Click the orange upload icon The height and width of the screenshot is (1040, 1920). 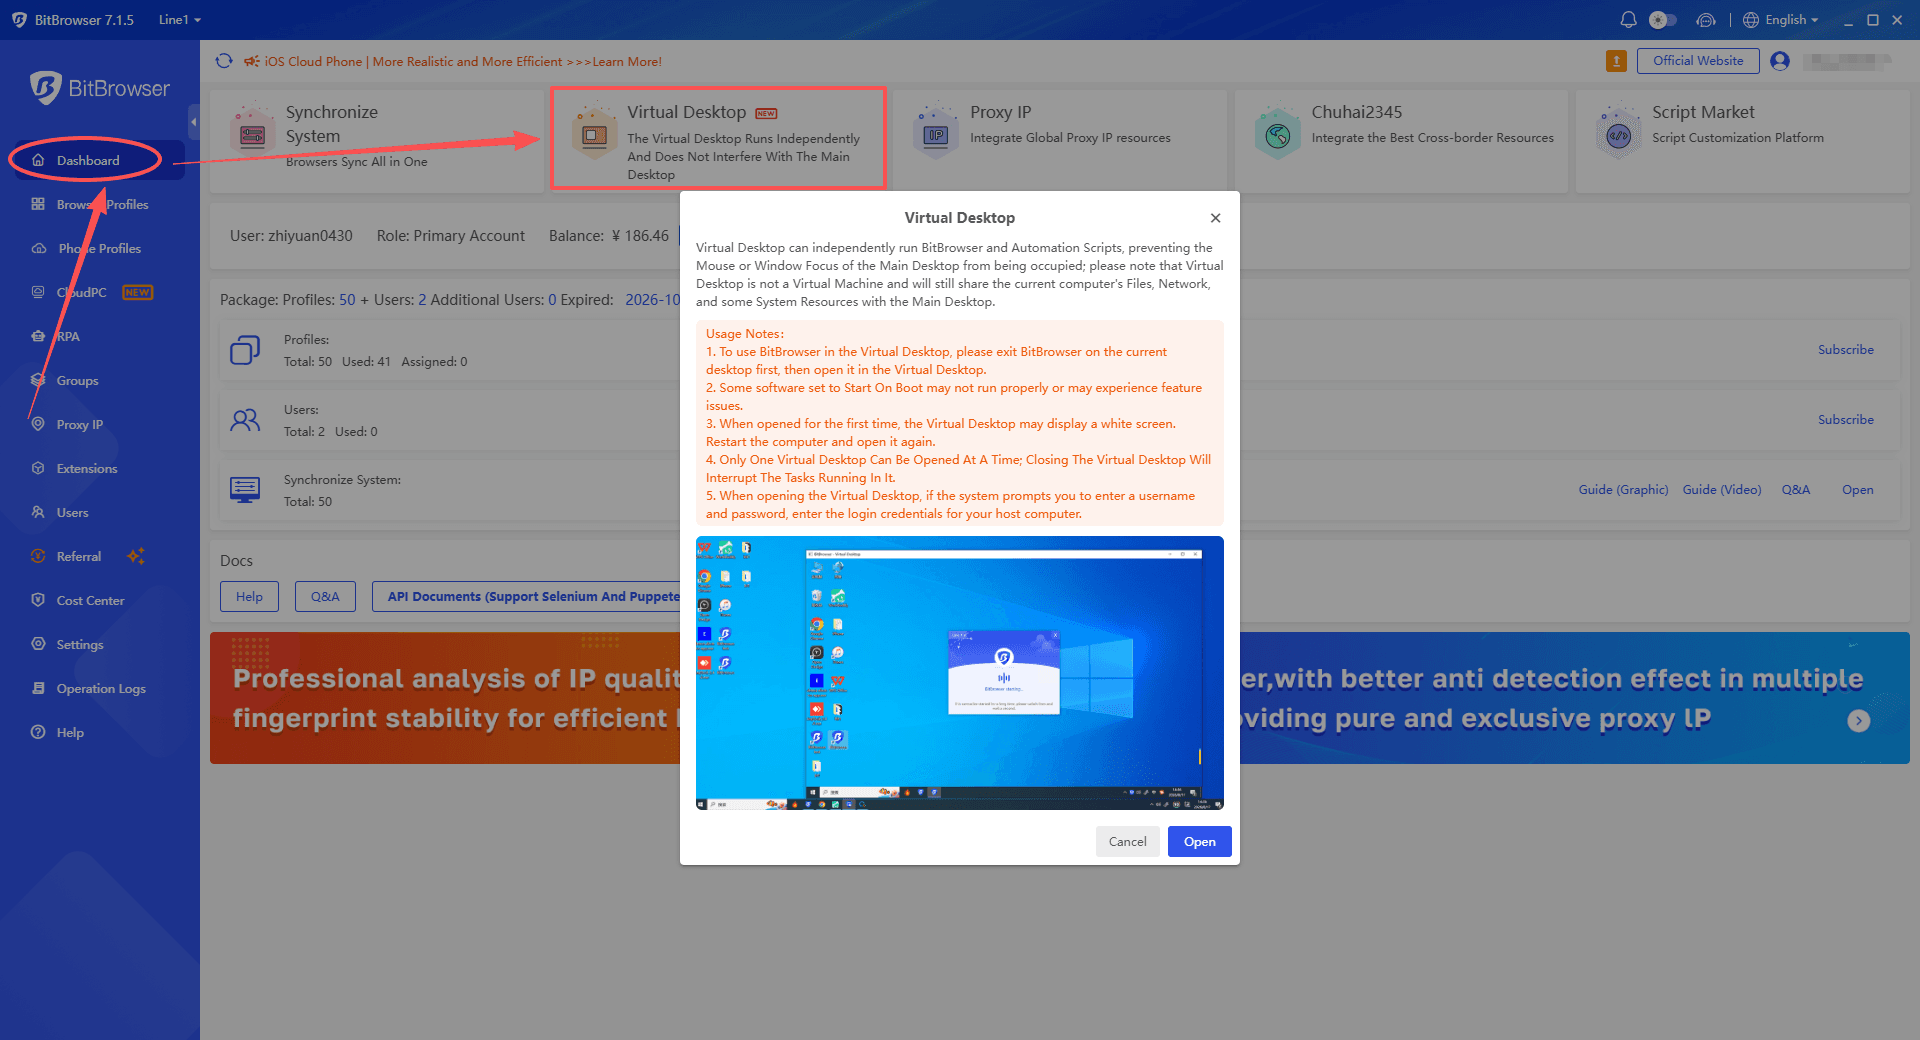[1616, 61]
